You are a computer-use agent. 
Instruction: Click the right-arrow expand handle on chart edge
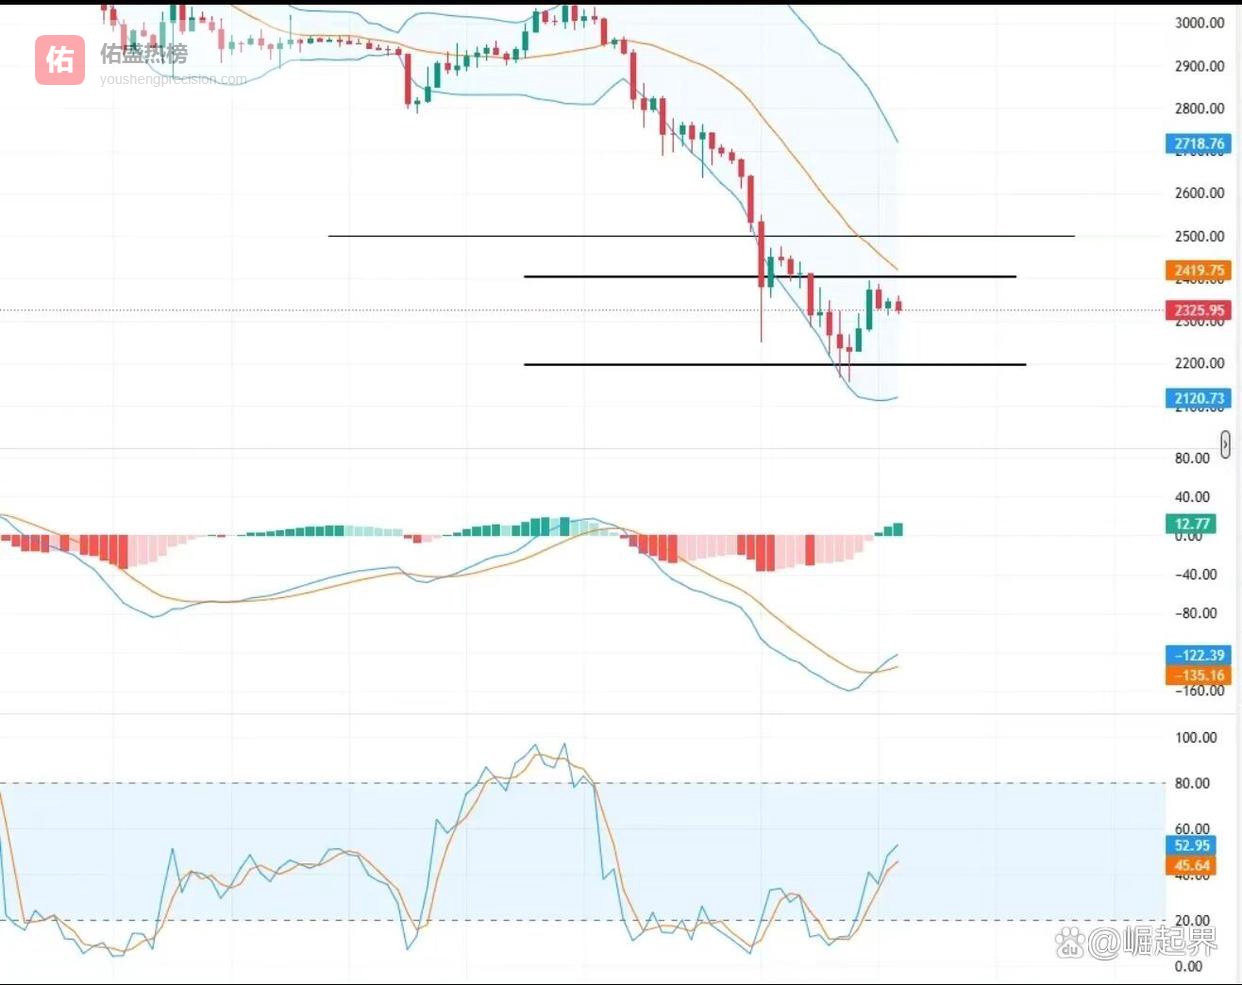(x=1225, y=444)
